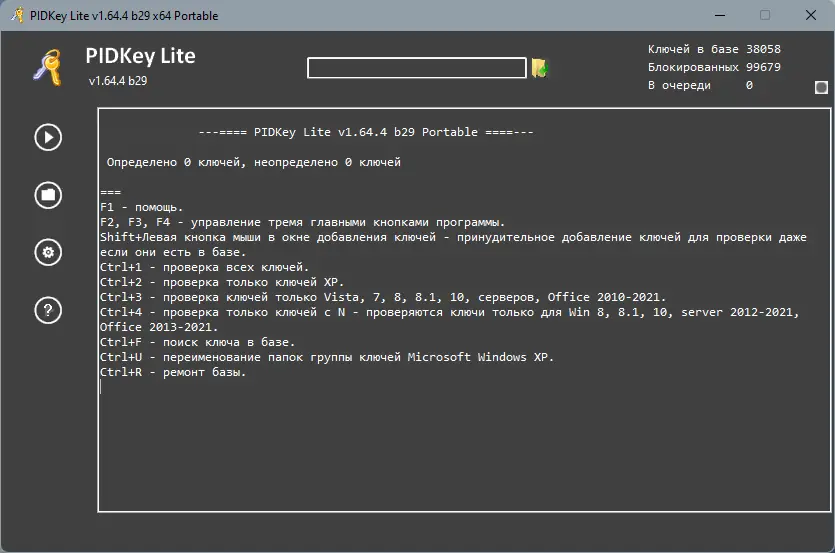Click the "В очереди 0" counter
The width and height of the screenshot is (835, 553).
(x=700, y=85)
